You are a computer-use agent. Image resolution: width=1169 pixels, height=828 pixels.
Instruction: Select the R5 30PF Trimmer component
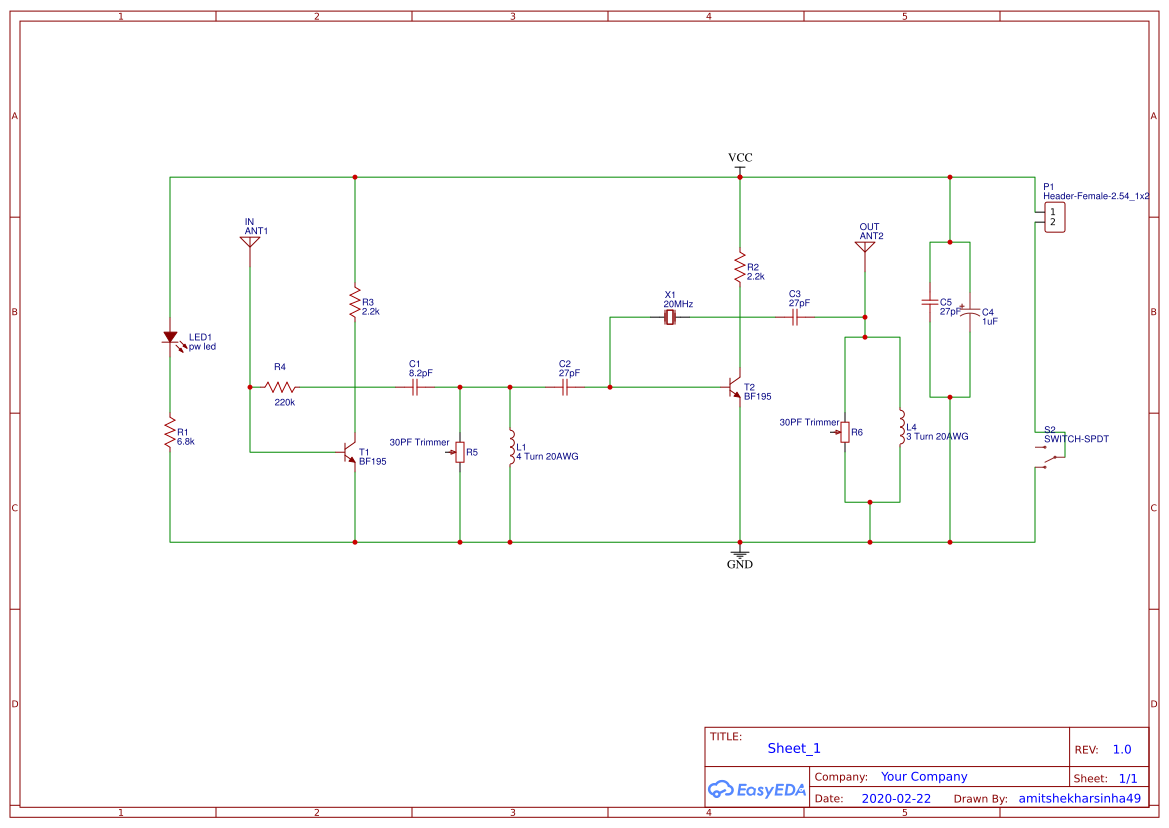[460, 452]
